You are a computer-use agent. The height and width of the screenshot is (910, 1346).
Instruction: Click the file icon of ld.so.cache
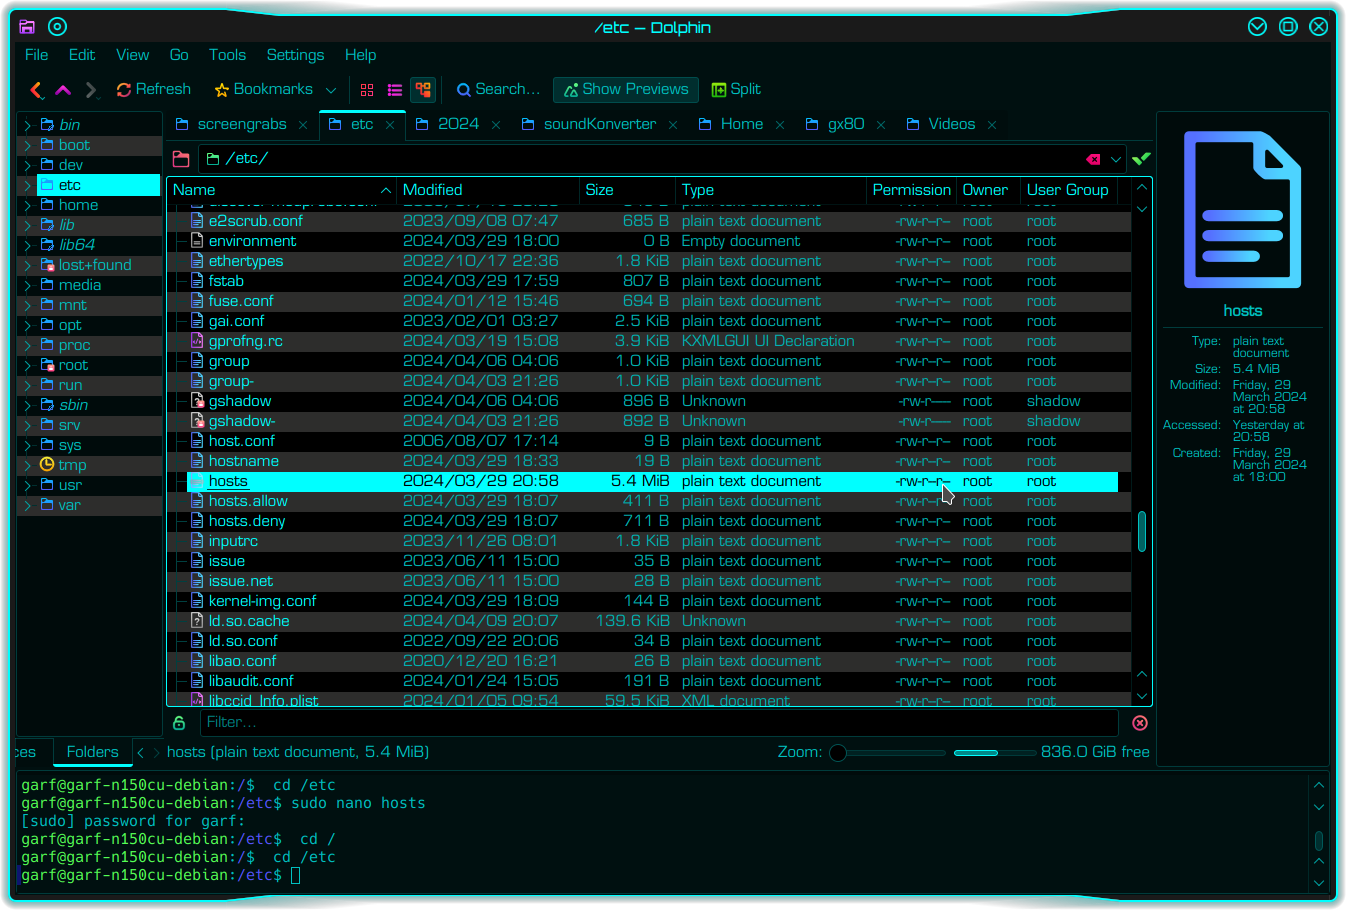tap(198, 621)
